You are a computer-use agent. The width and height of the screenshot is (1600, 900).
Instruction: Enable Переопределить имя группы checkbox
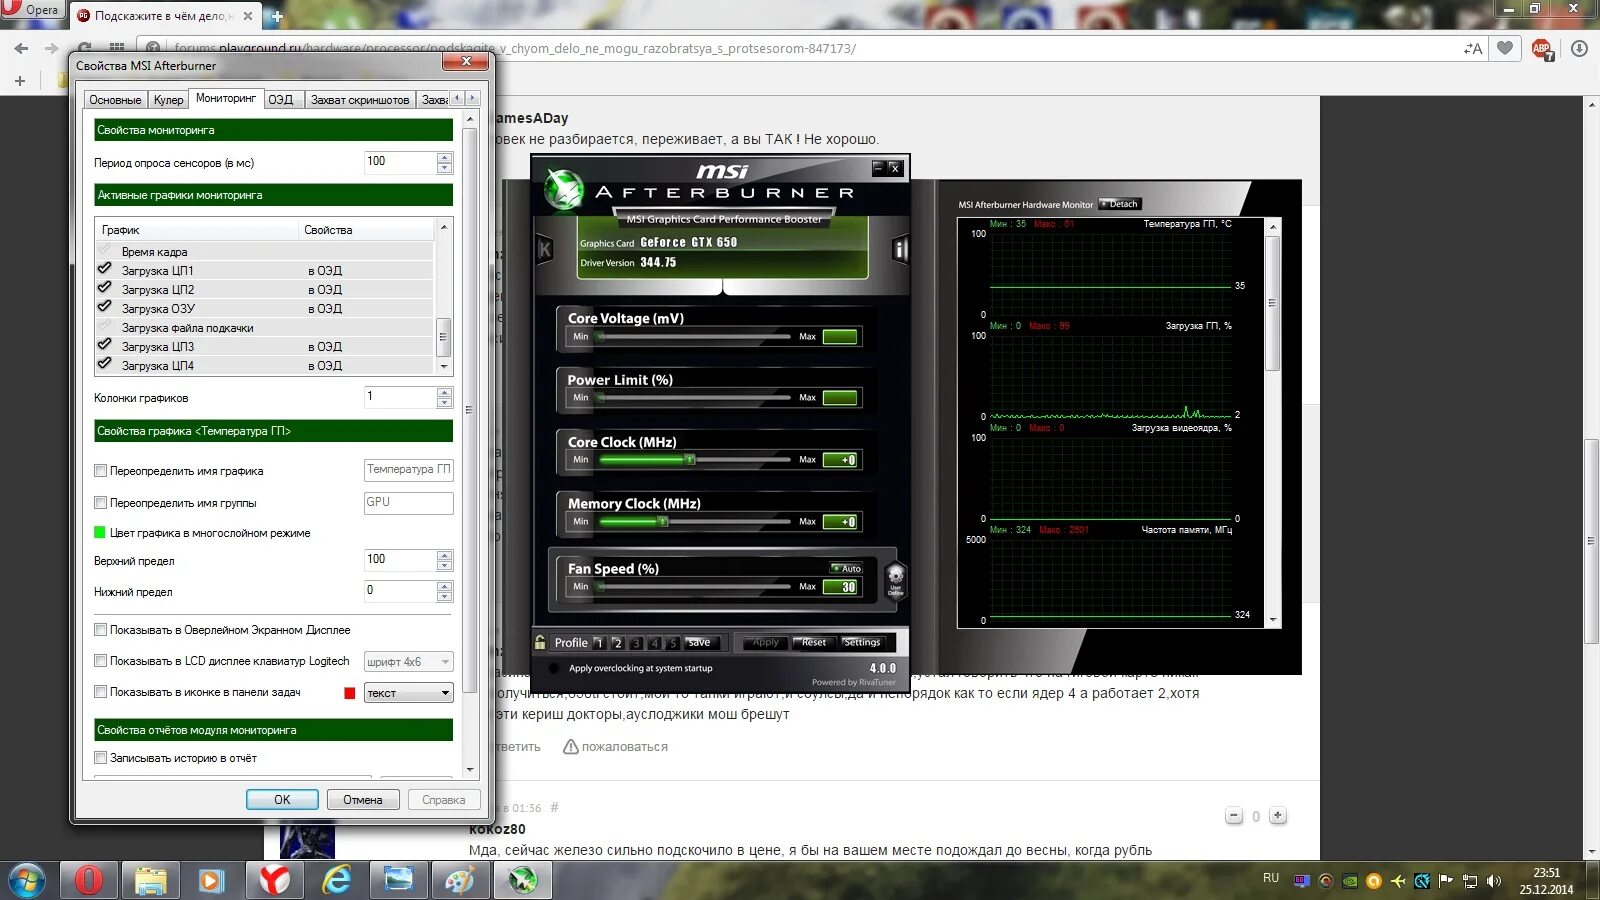tap(100, 503)
